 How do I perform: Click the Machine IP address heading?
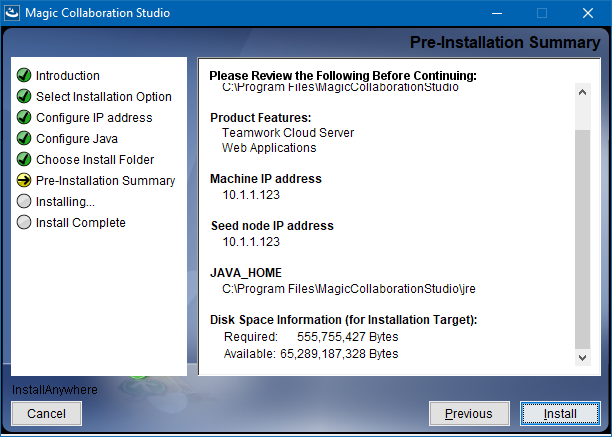(266, 179)
